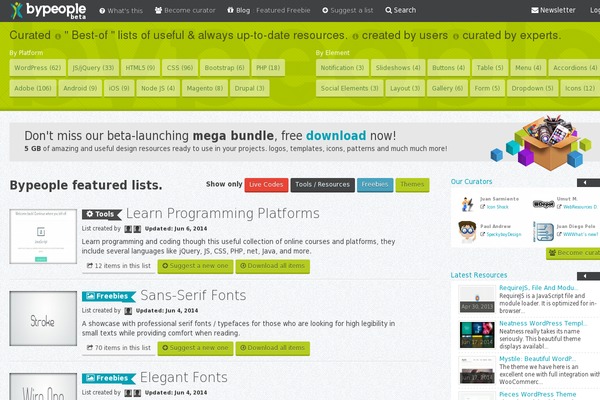Click the info icon next to Curated
The height and width of the screenshot is (400, 600).
(x=58, y=36)
